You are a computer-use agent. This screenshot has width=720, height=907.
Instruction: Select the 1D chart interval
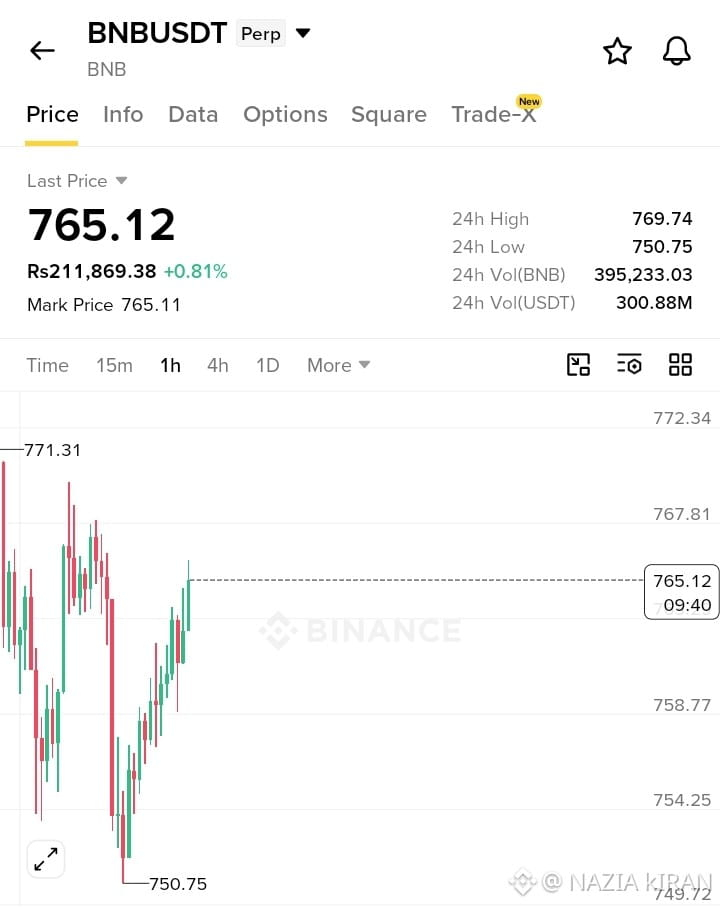[x=268, y=366]
